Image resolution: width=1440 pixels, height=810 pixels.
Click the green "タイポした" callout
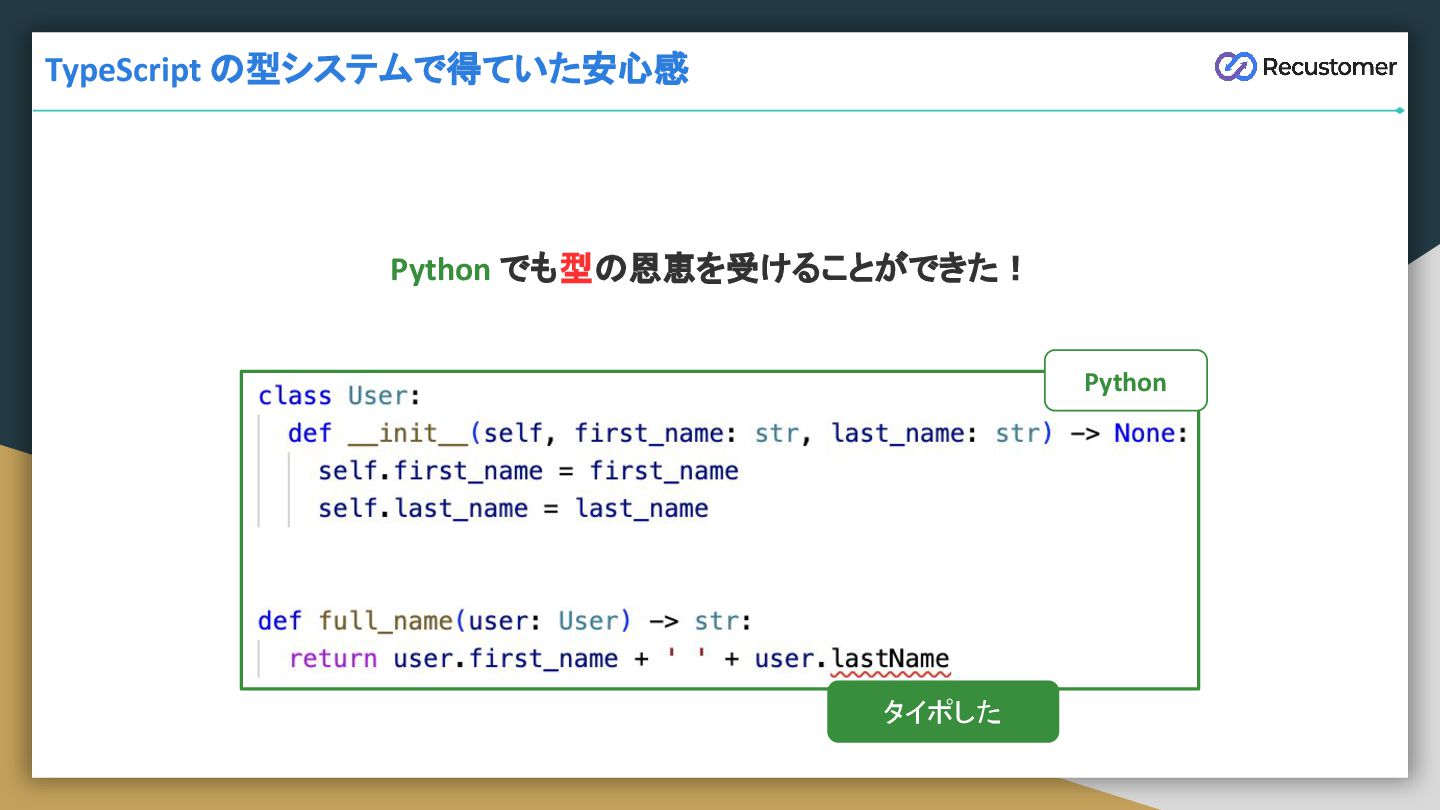coord(943,712)
